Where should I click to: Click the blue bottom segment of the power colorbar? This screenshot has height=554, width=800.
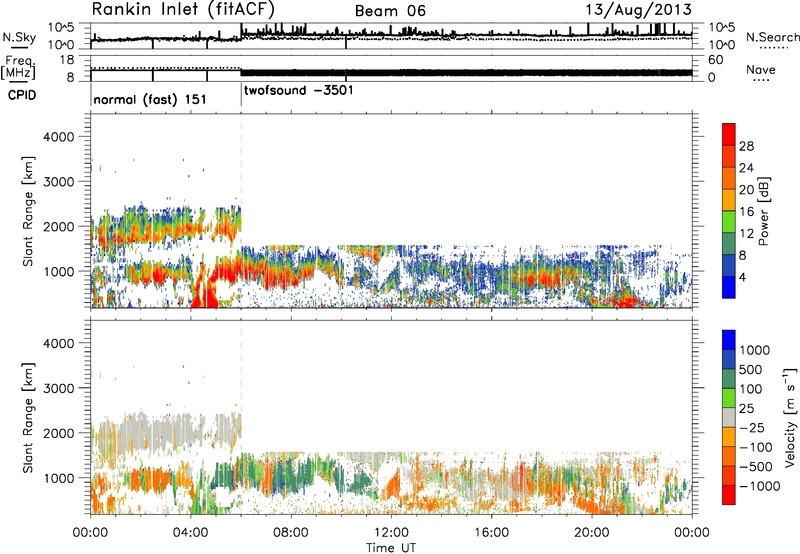coord(729,287)
